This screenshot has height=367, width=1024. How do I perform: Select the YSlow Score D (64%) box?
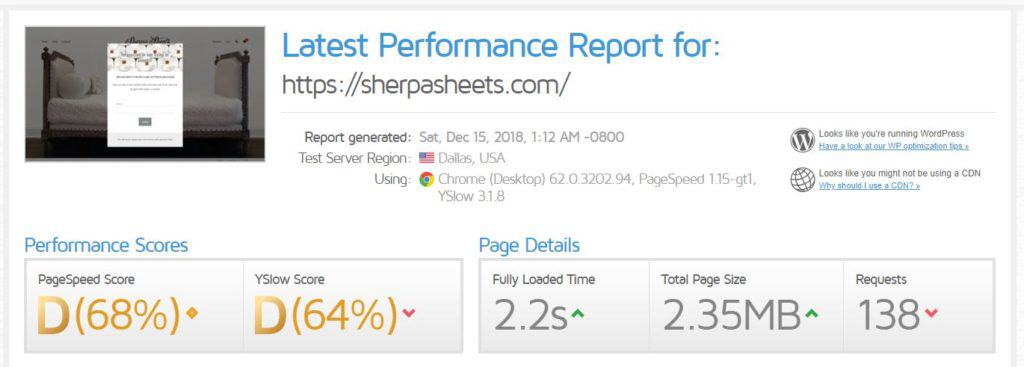pyautogui.click(x=353, y=306)
